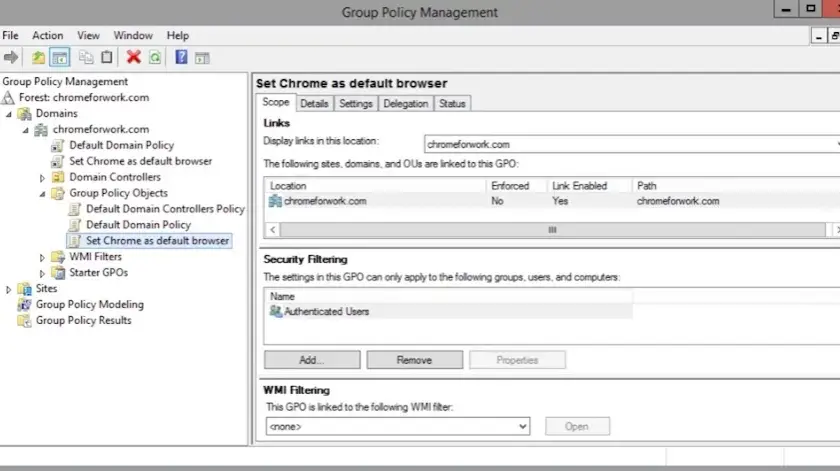Click the 'Yes' value under Link Enabled
The height and width of the screenshot is (471, 840).
pyautogui.click(x=560, y=201)
